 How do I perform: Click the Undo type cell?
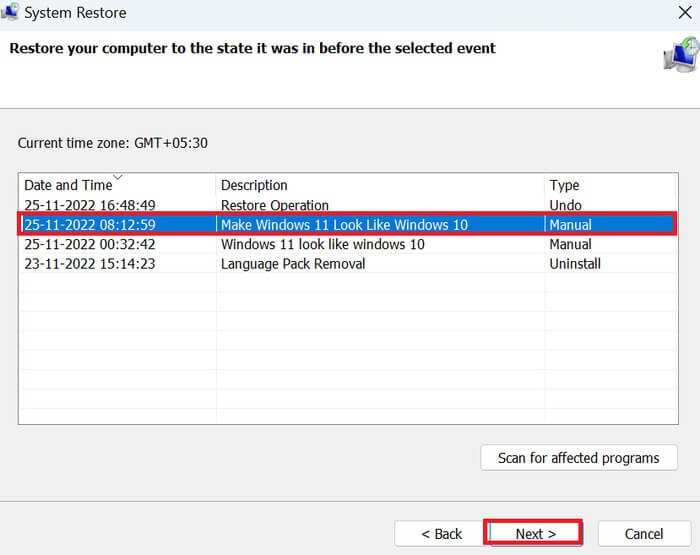point(565,205)
